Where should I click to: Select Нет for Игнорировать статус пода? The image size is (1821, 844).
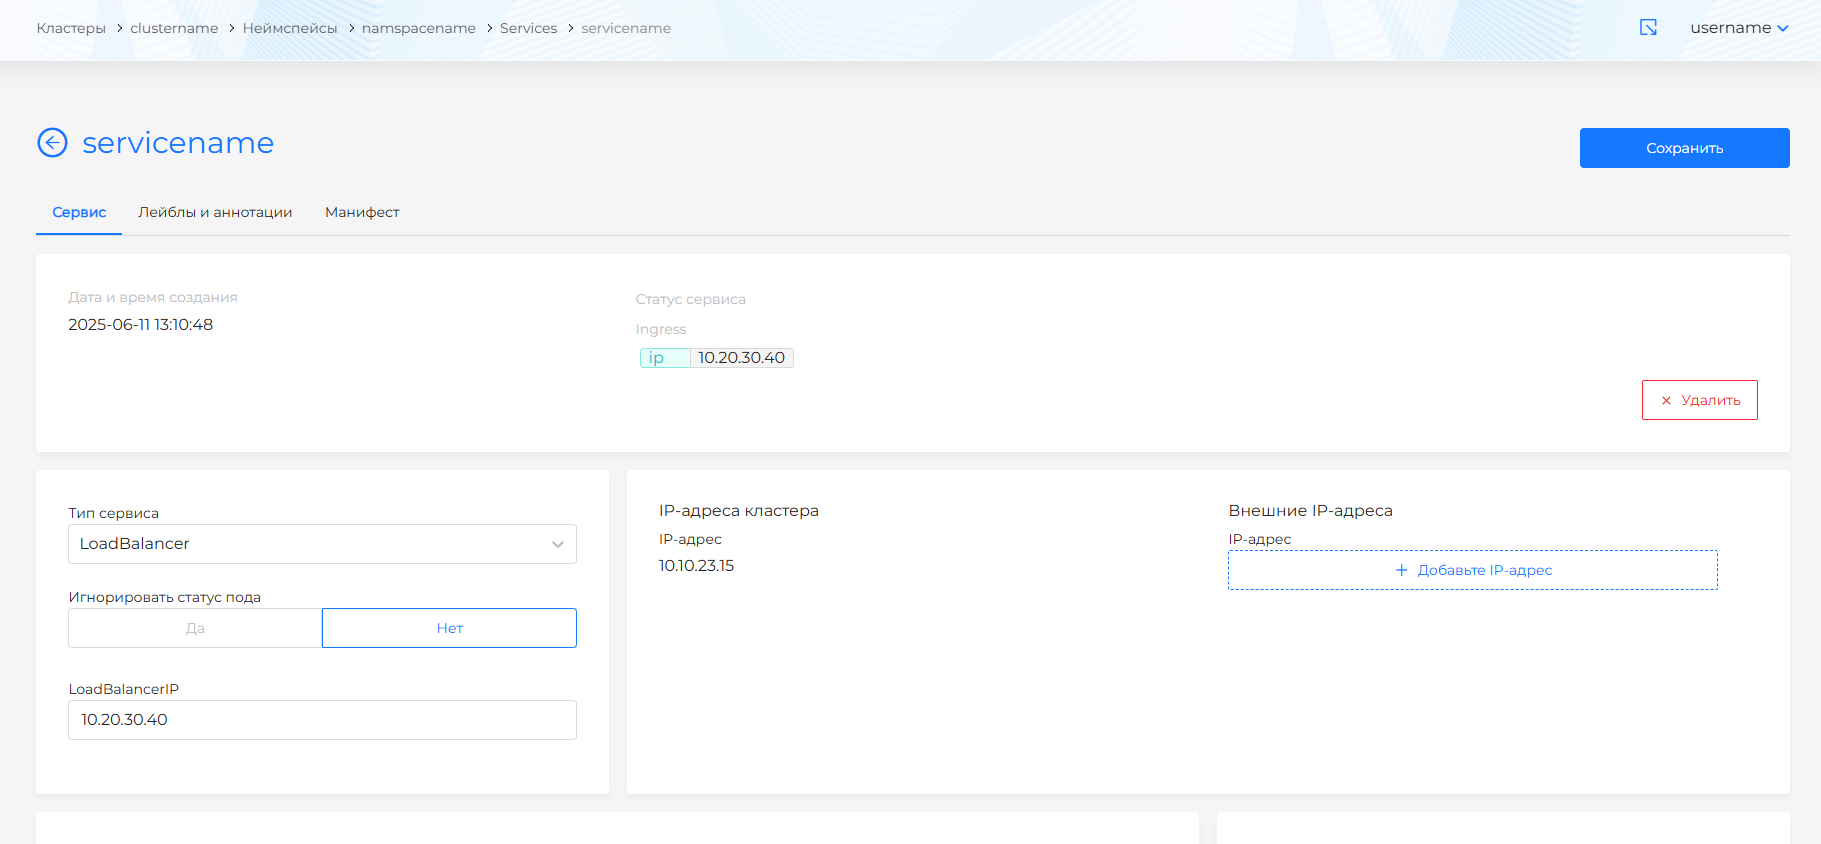click(449, 628)
